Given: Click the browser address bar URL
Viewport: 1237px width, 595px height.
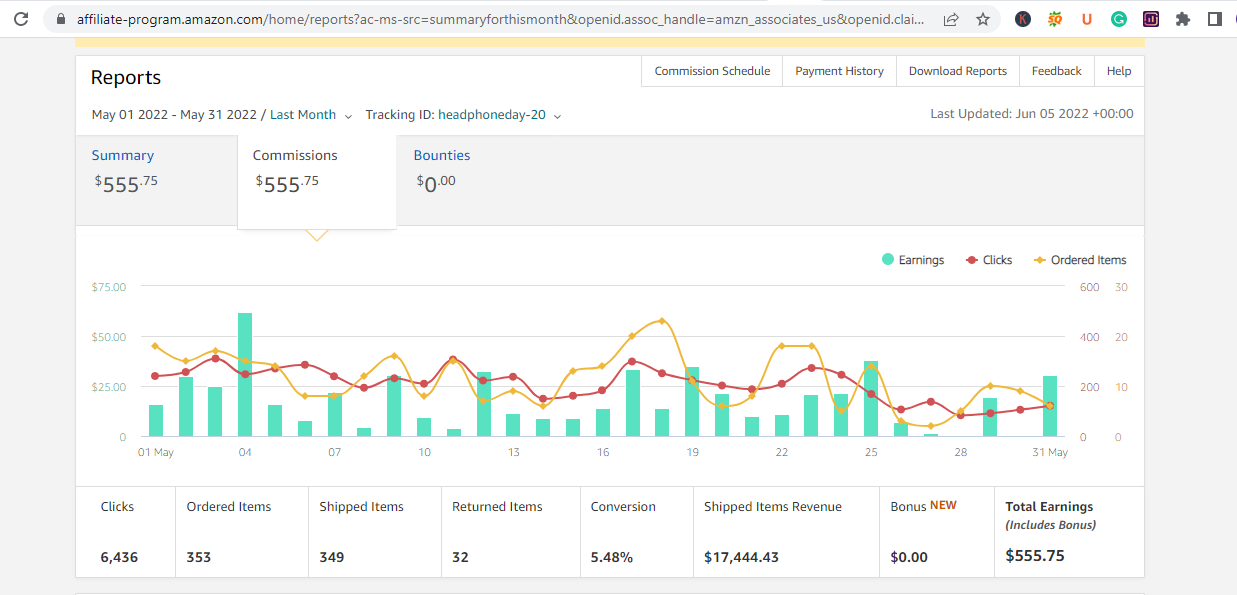Looking at the screenshot, I should (500, 19).
